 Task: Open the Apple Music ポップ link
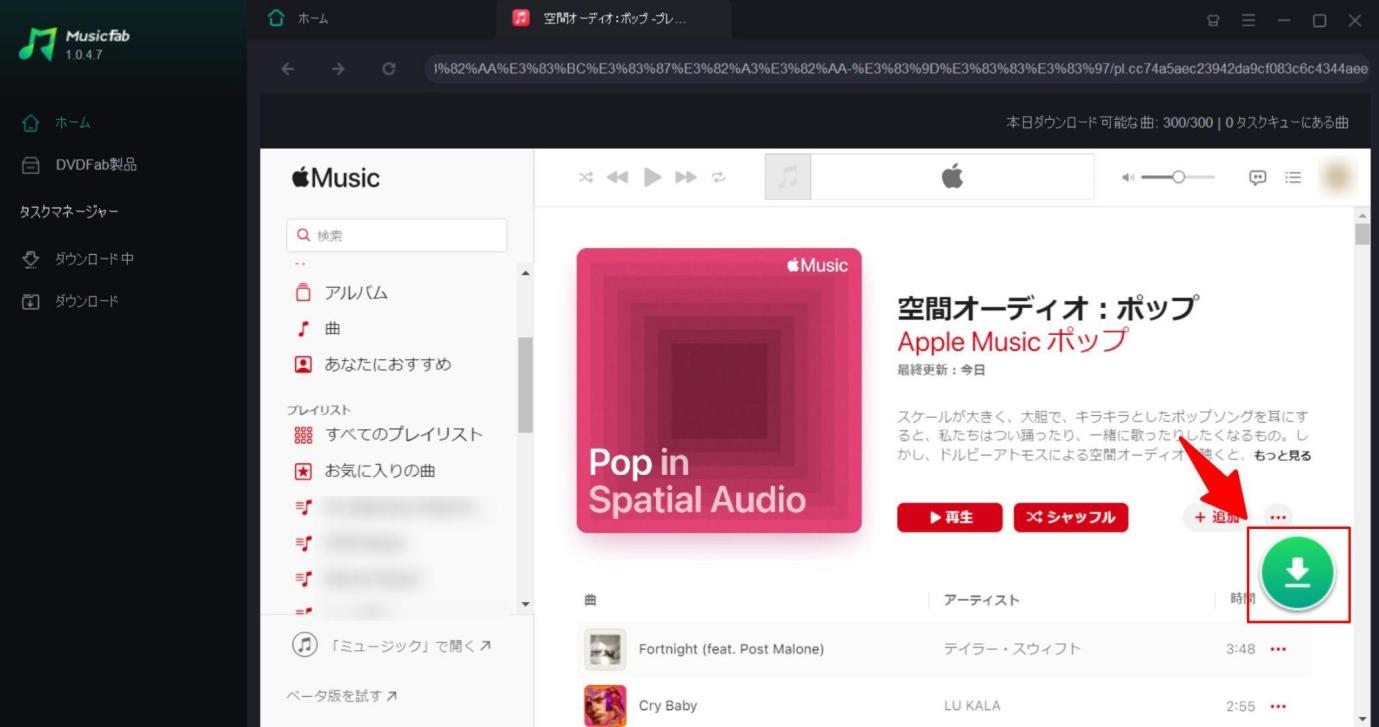(x=1012, y=341)
